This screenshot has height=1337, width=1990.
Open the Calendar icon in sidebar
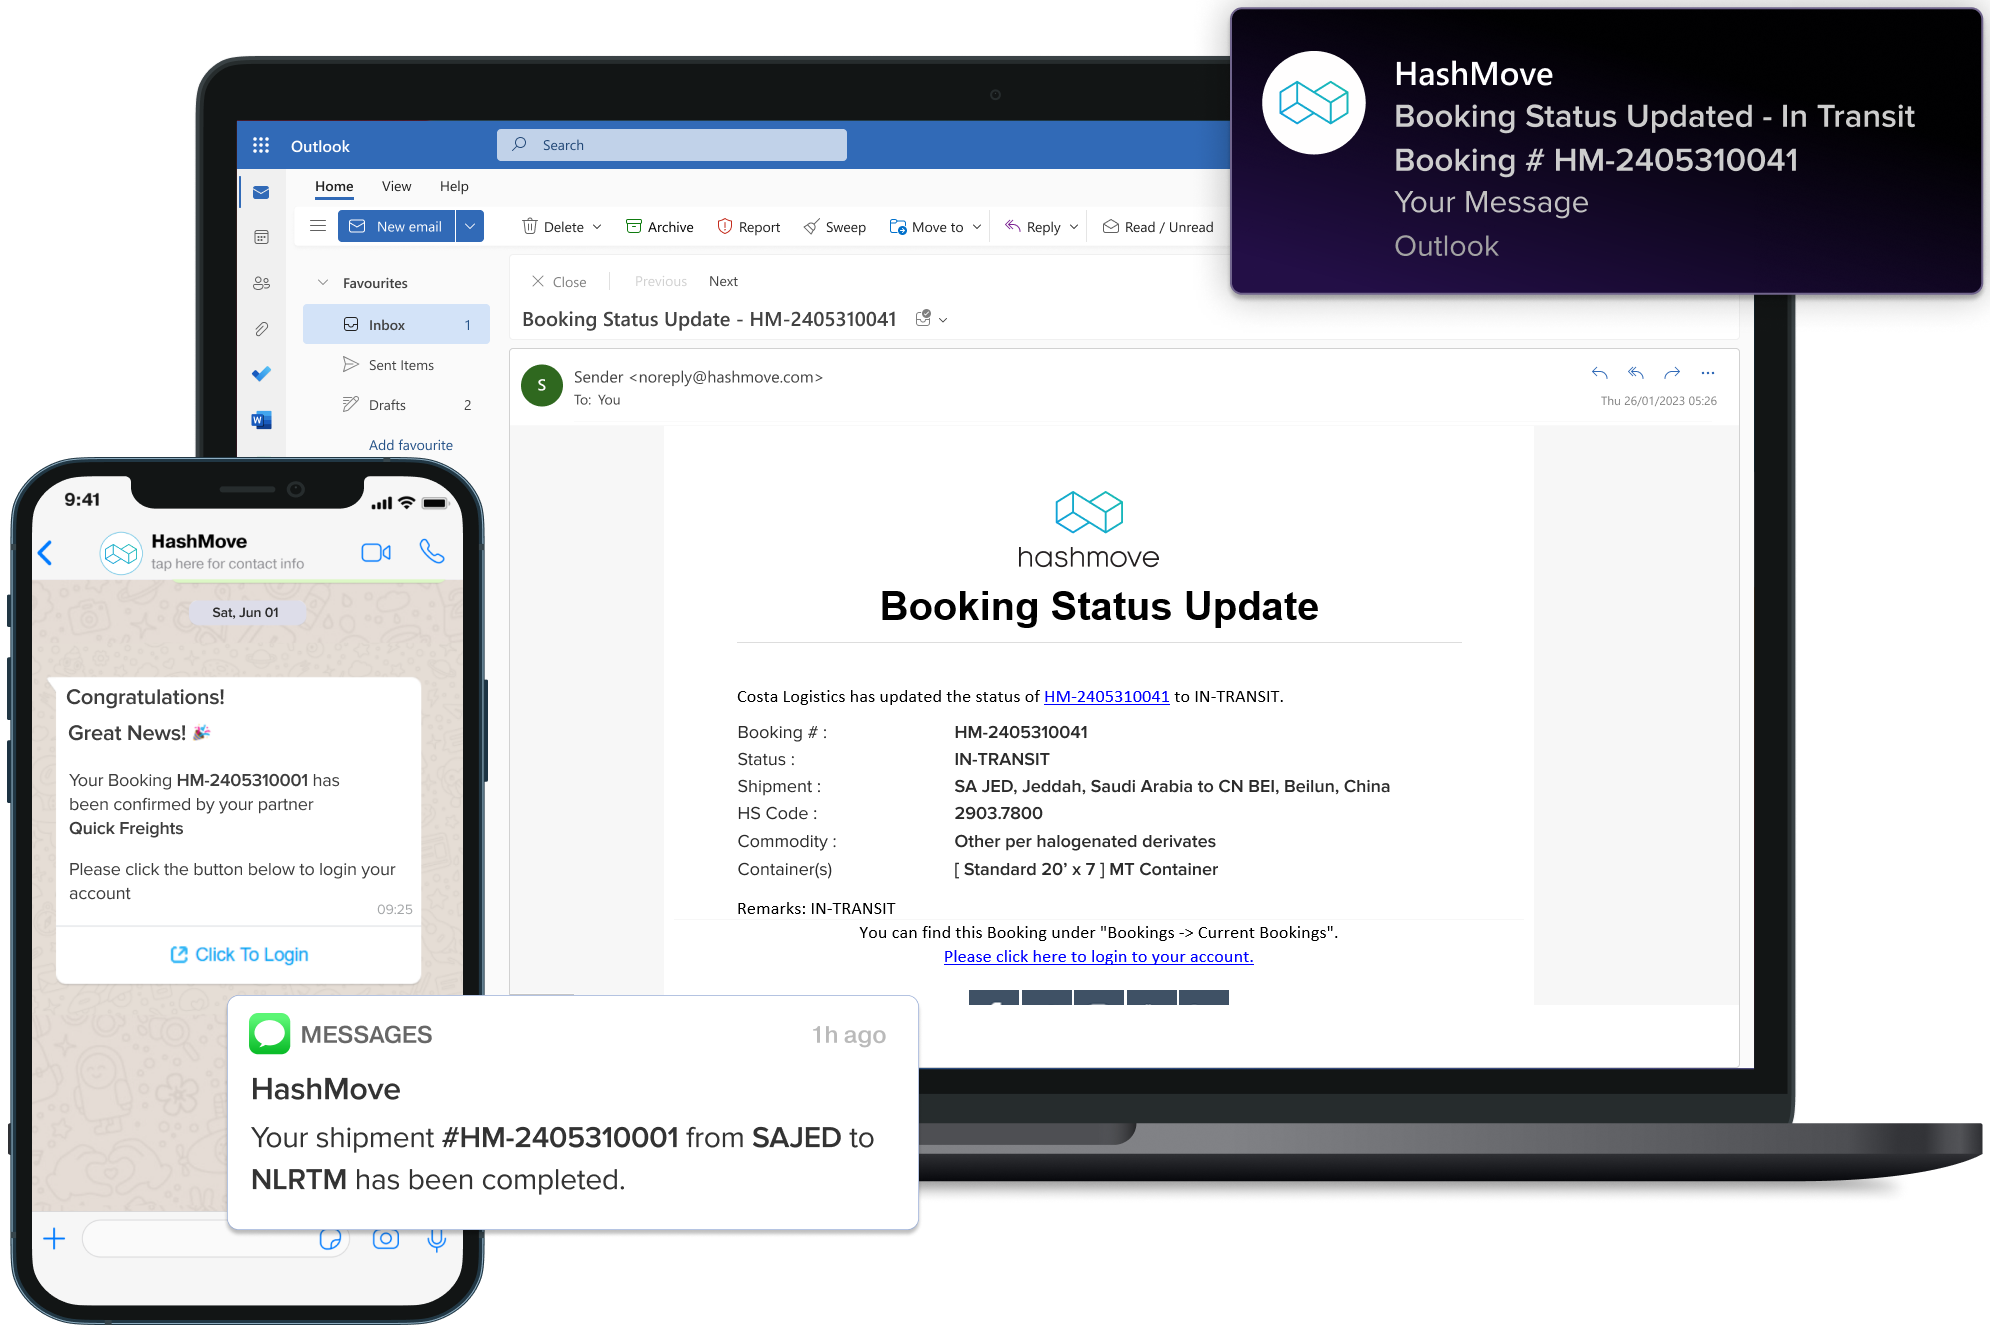[x=261, y=237]
